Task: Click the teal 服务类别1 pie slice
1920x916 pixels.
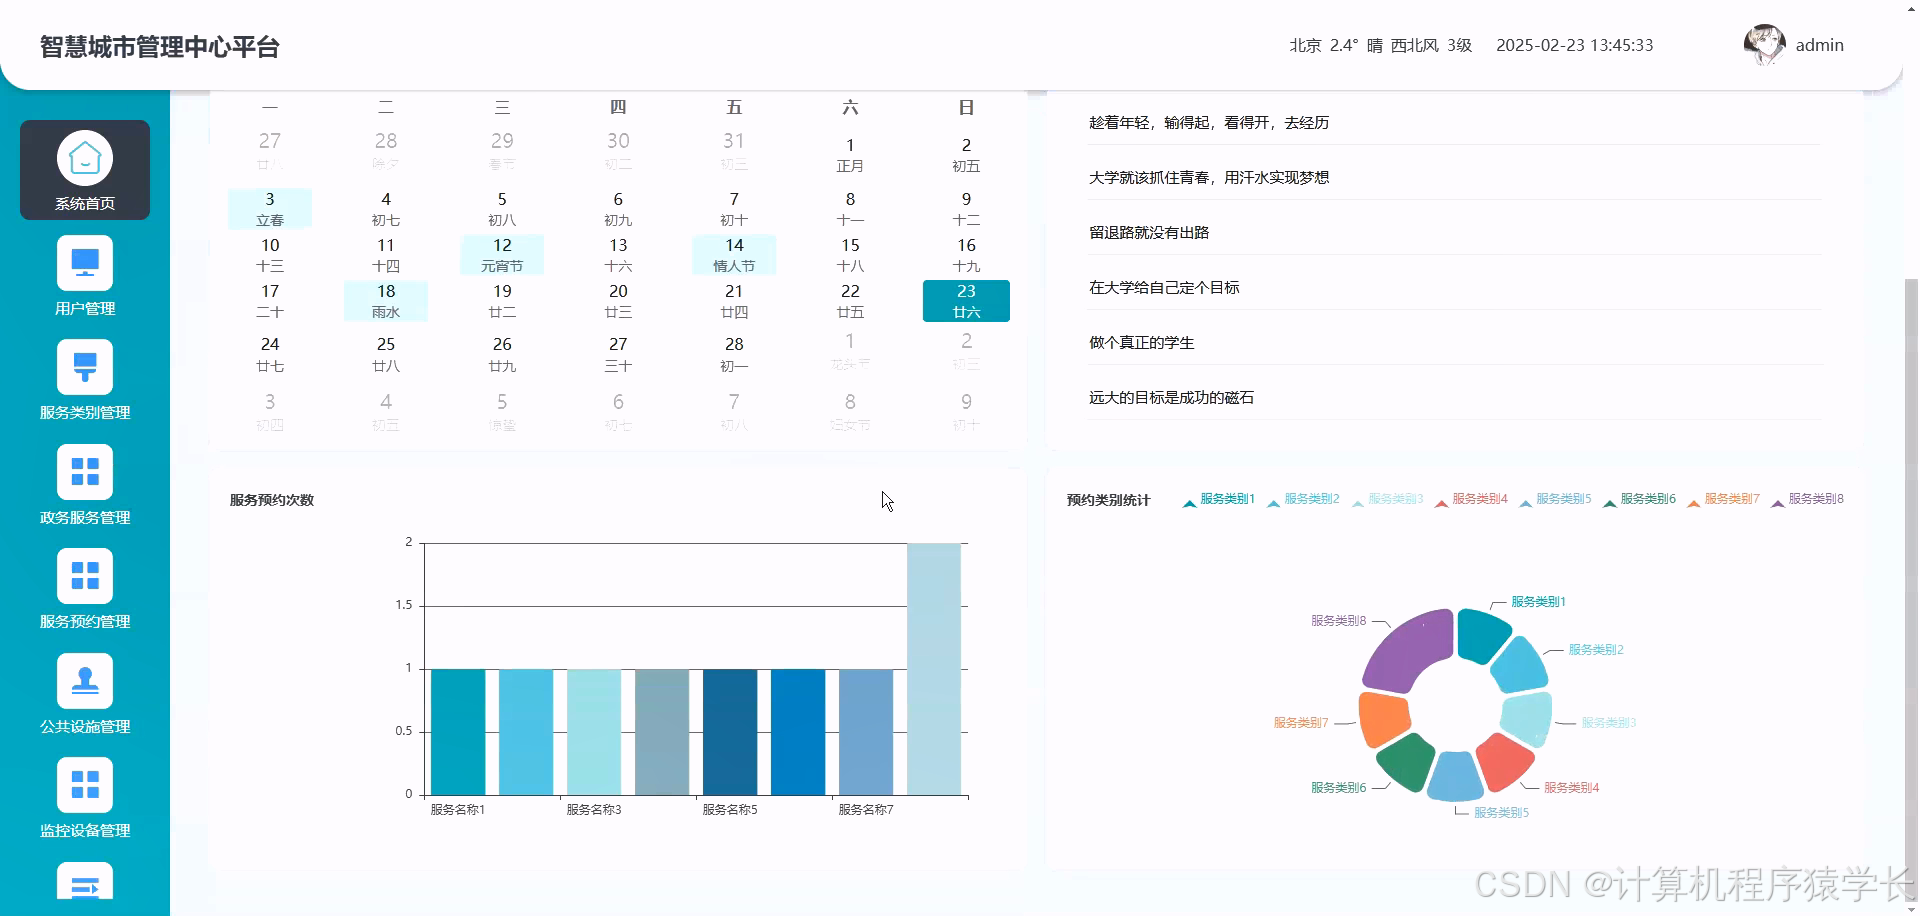Action: [x=1482, y=634]
